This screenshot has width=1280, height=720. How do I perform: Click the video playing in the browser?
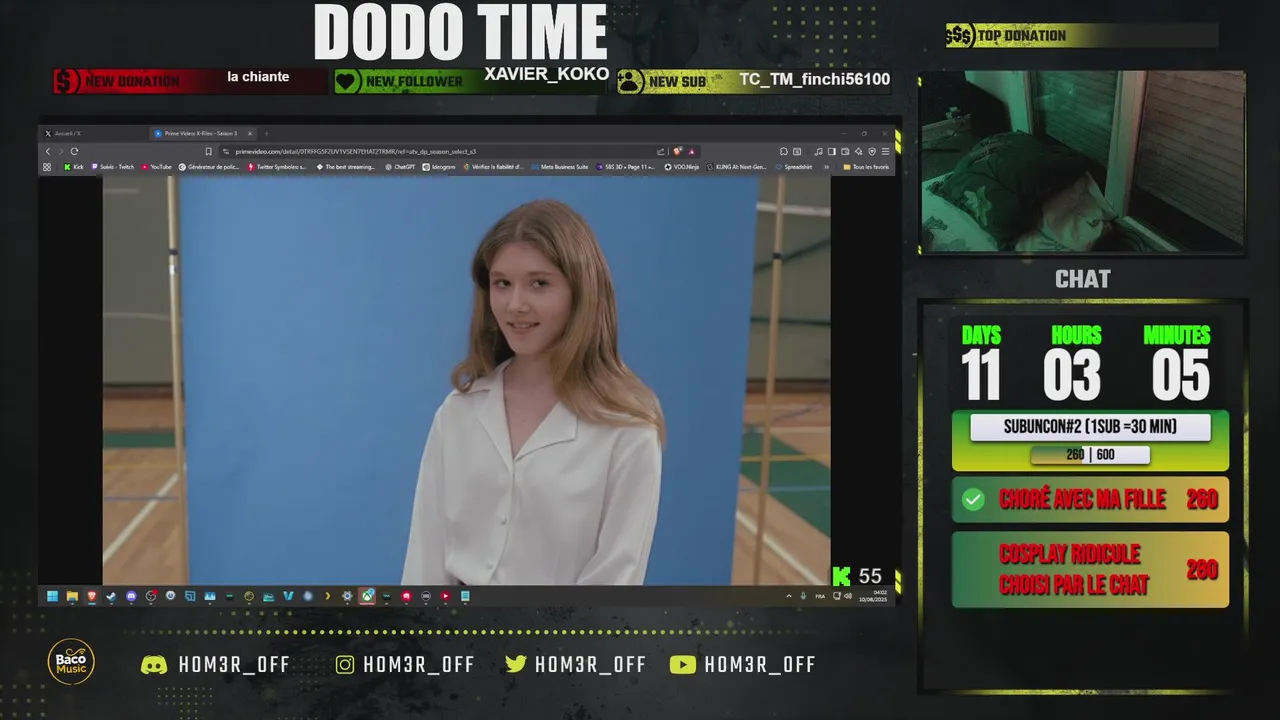466,380
